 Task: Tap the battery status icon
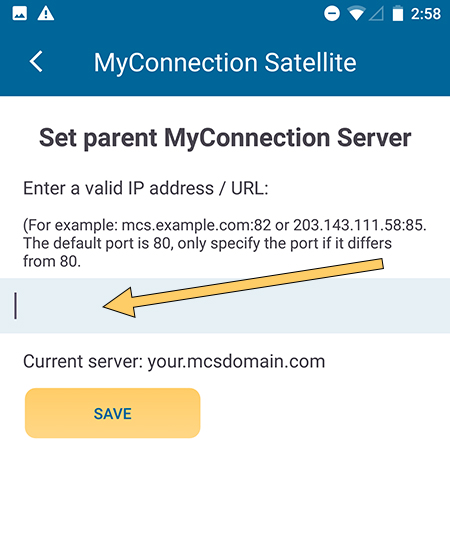tap(398, 14)
